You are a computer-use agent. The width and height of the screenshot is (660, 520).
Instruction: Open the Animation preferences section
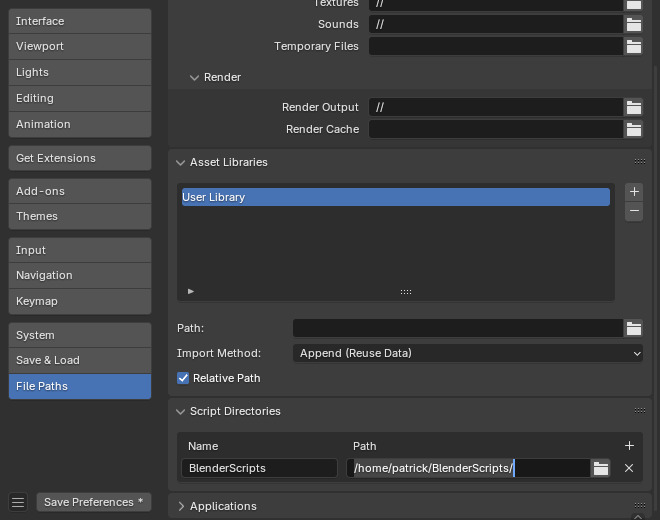80,125
